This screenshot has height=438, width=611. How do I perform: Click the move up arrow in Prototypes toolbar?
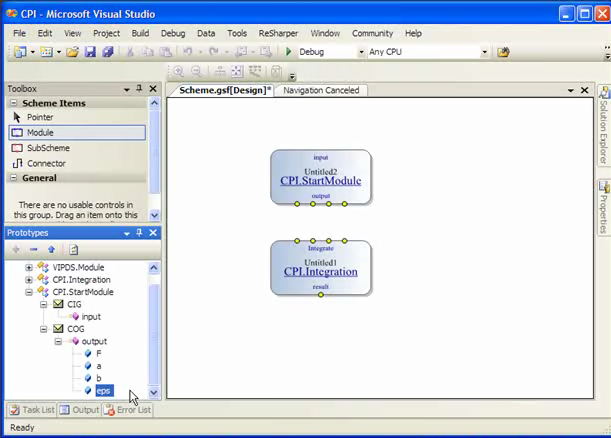51,249
